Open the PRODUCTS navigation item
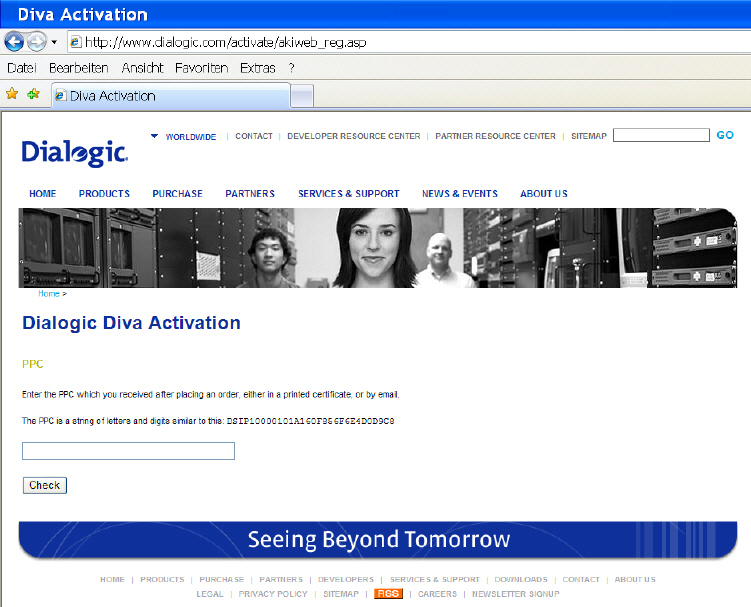 pos(104,194)
